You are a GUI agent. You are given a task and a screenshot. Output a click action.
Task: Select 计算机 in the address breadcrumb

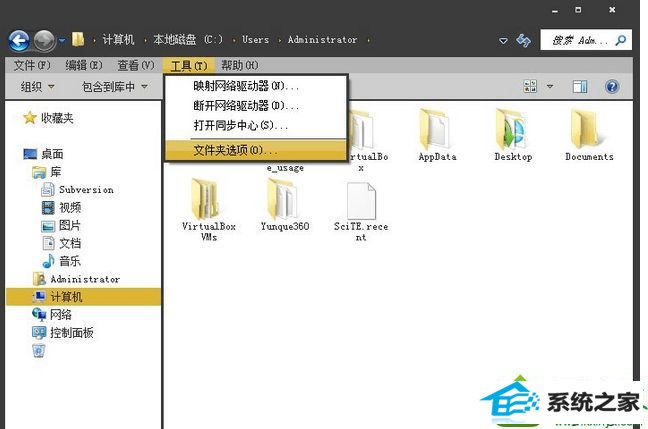point(118,40)
